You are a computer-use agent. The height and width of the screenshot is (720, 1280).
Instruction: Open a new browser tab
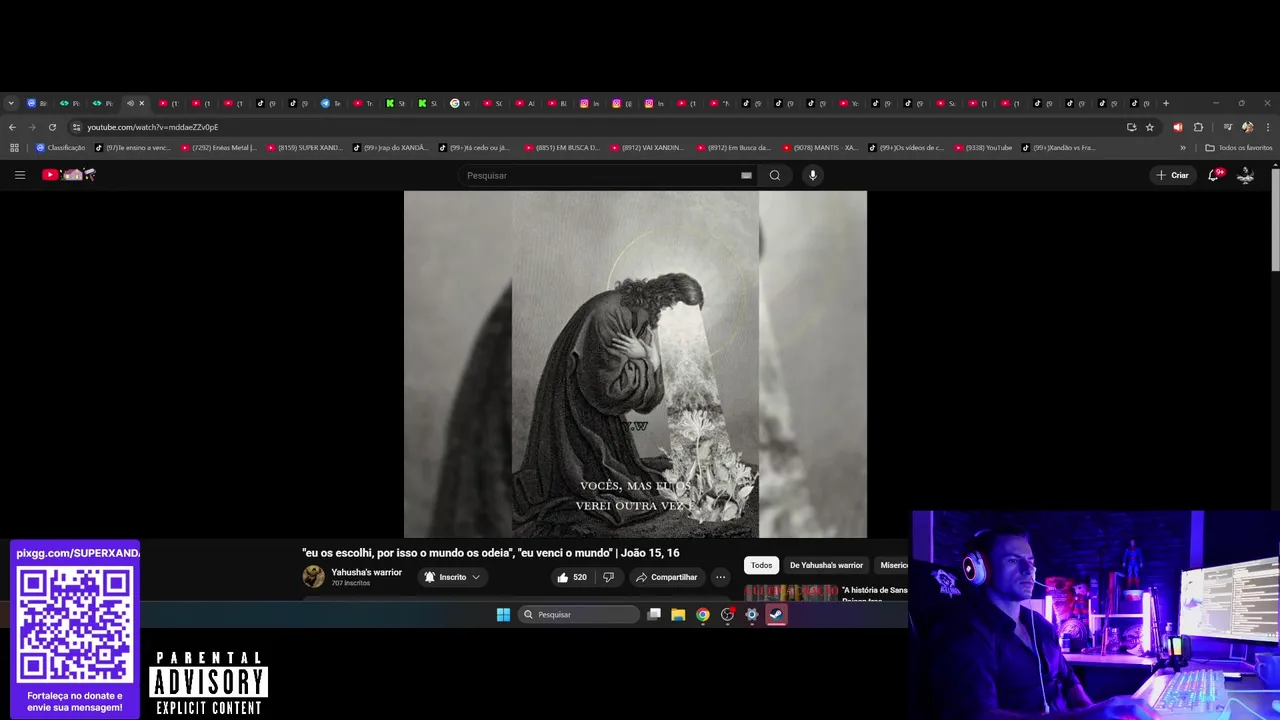pyautogui.click(x=1165, y=103)
